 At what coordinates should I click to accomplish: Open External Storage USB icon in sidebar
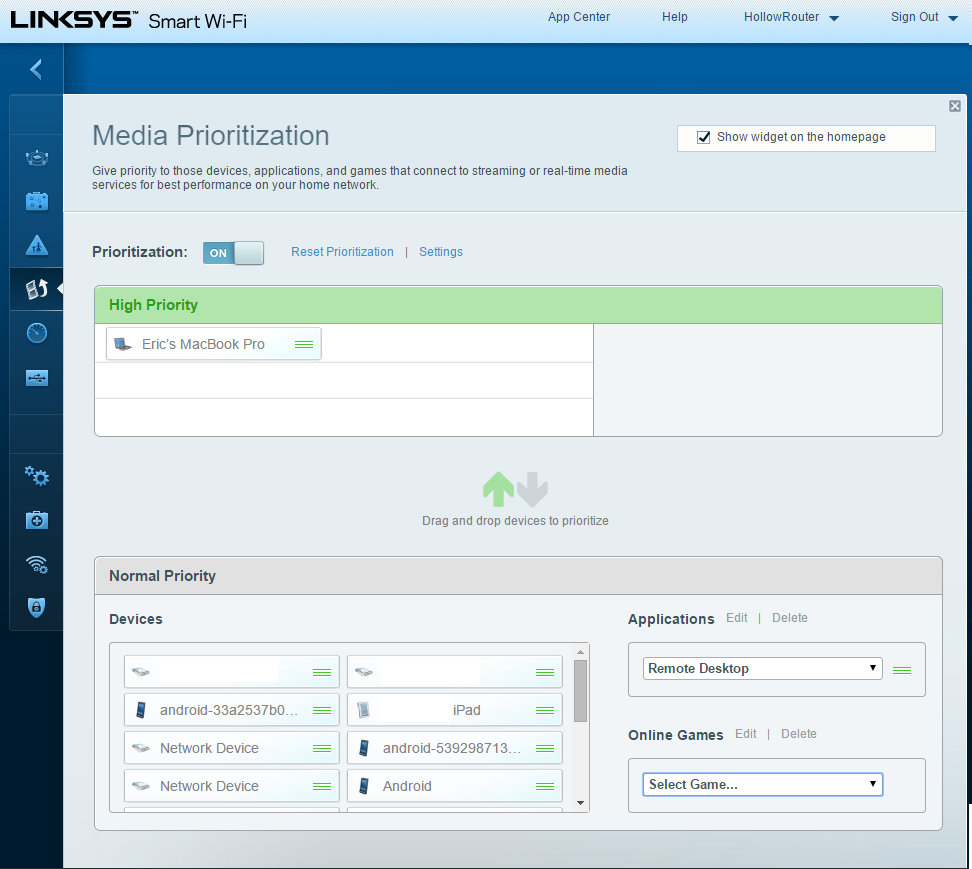pyautogui.click(x=37, y=378)
